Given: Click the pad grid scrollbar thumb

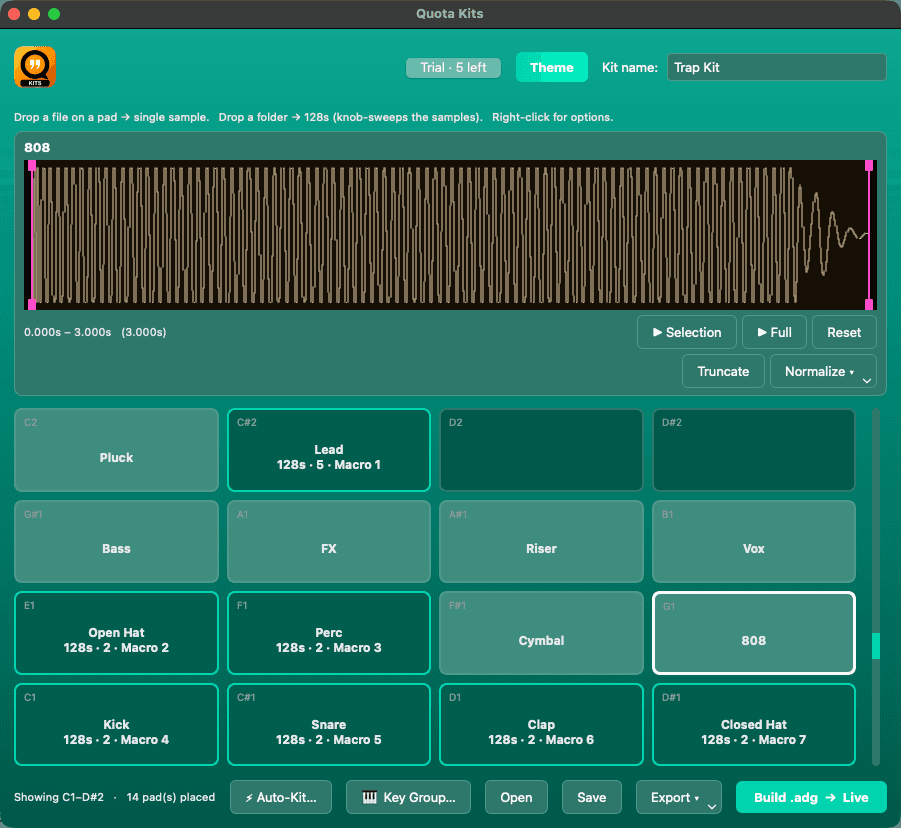Looking at the screenshot, I should coord(876,646).
